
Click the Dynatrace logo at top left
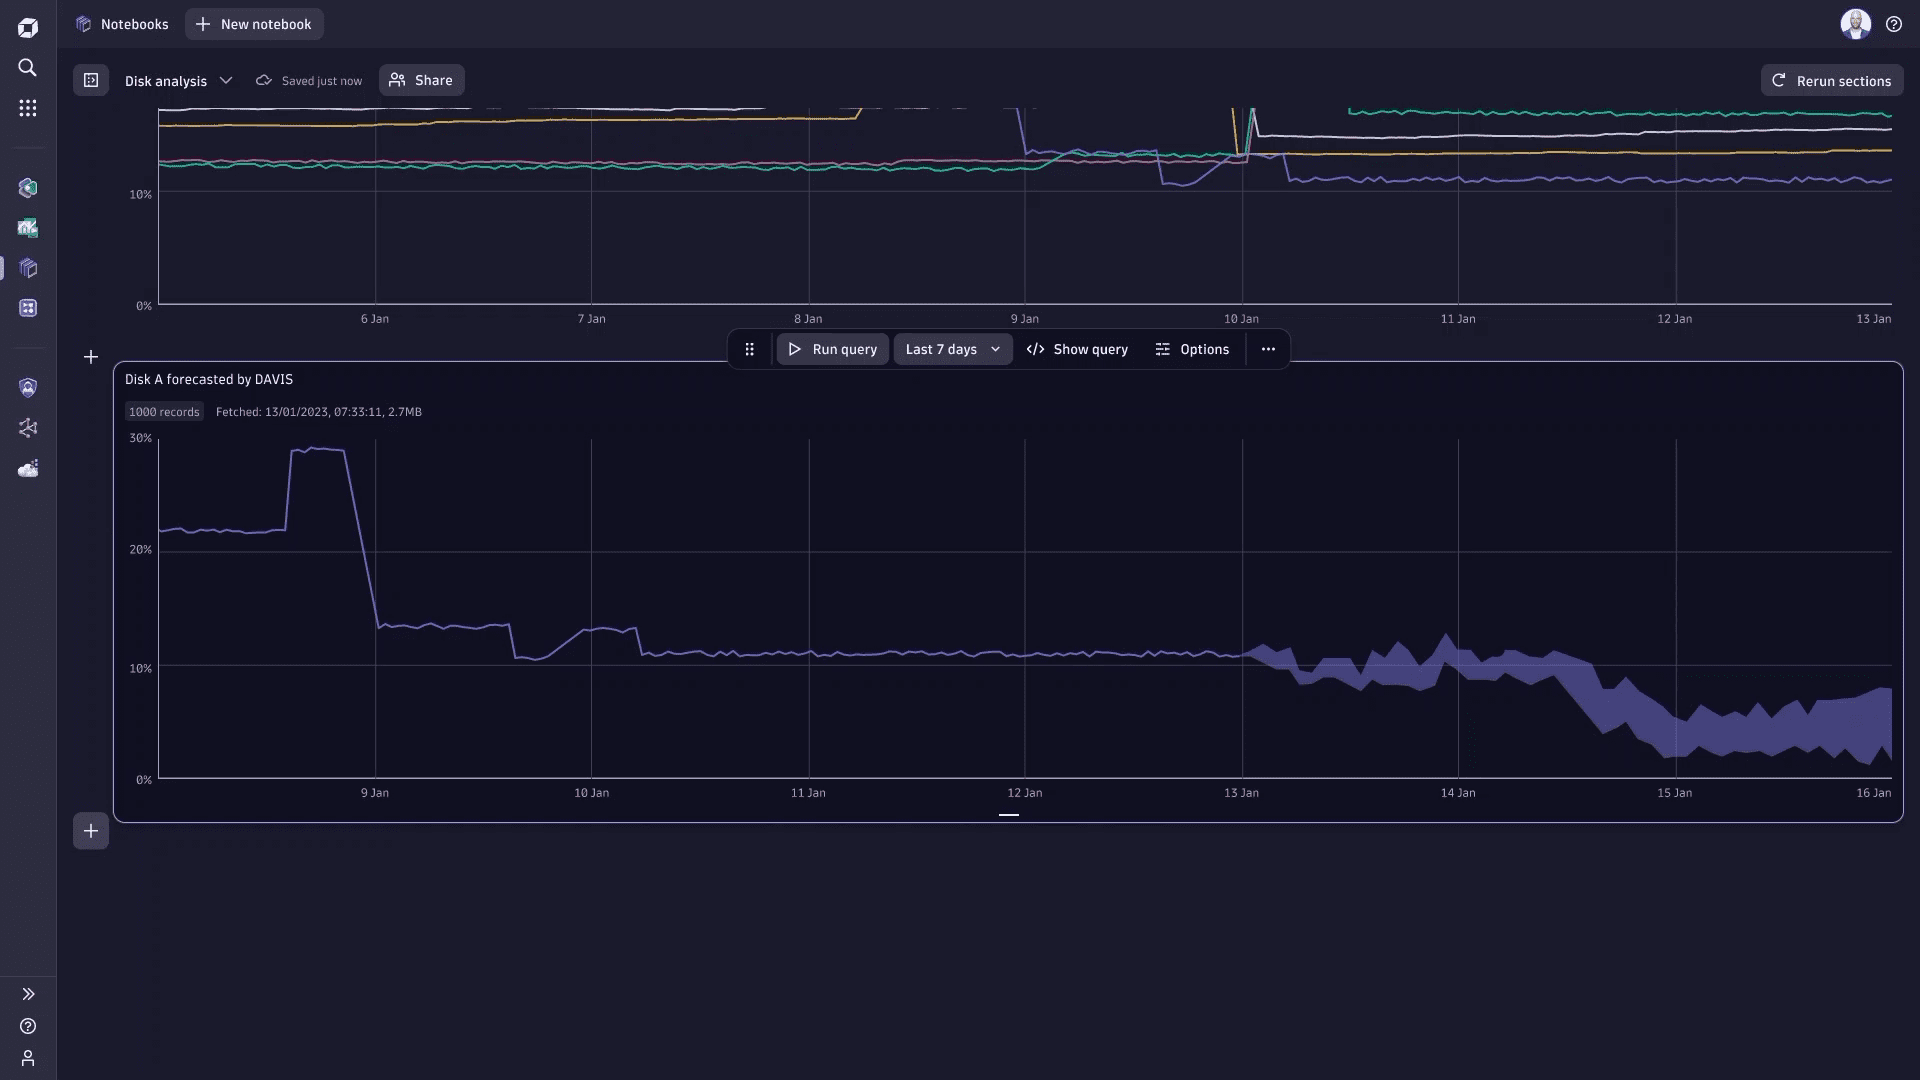pos(27,27)
